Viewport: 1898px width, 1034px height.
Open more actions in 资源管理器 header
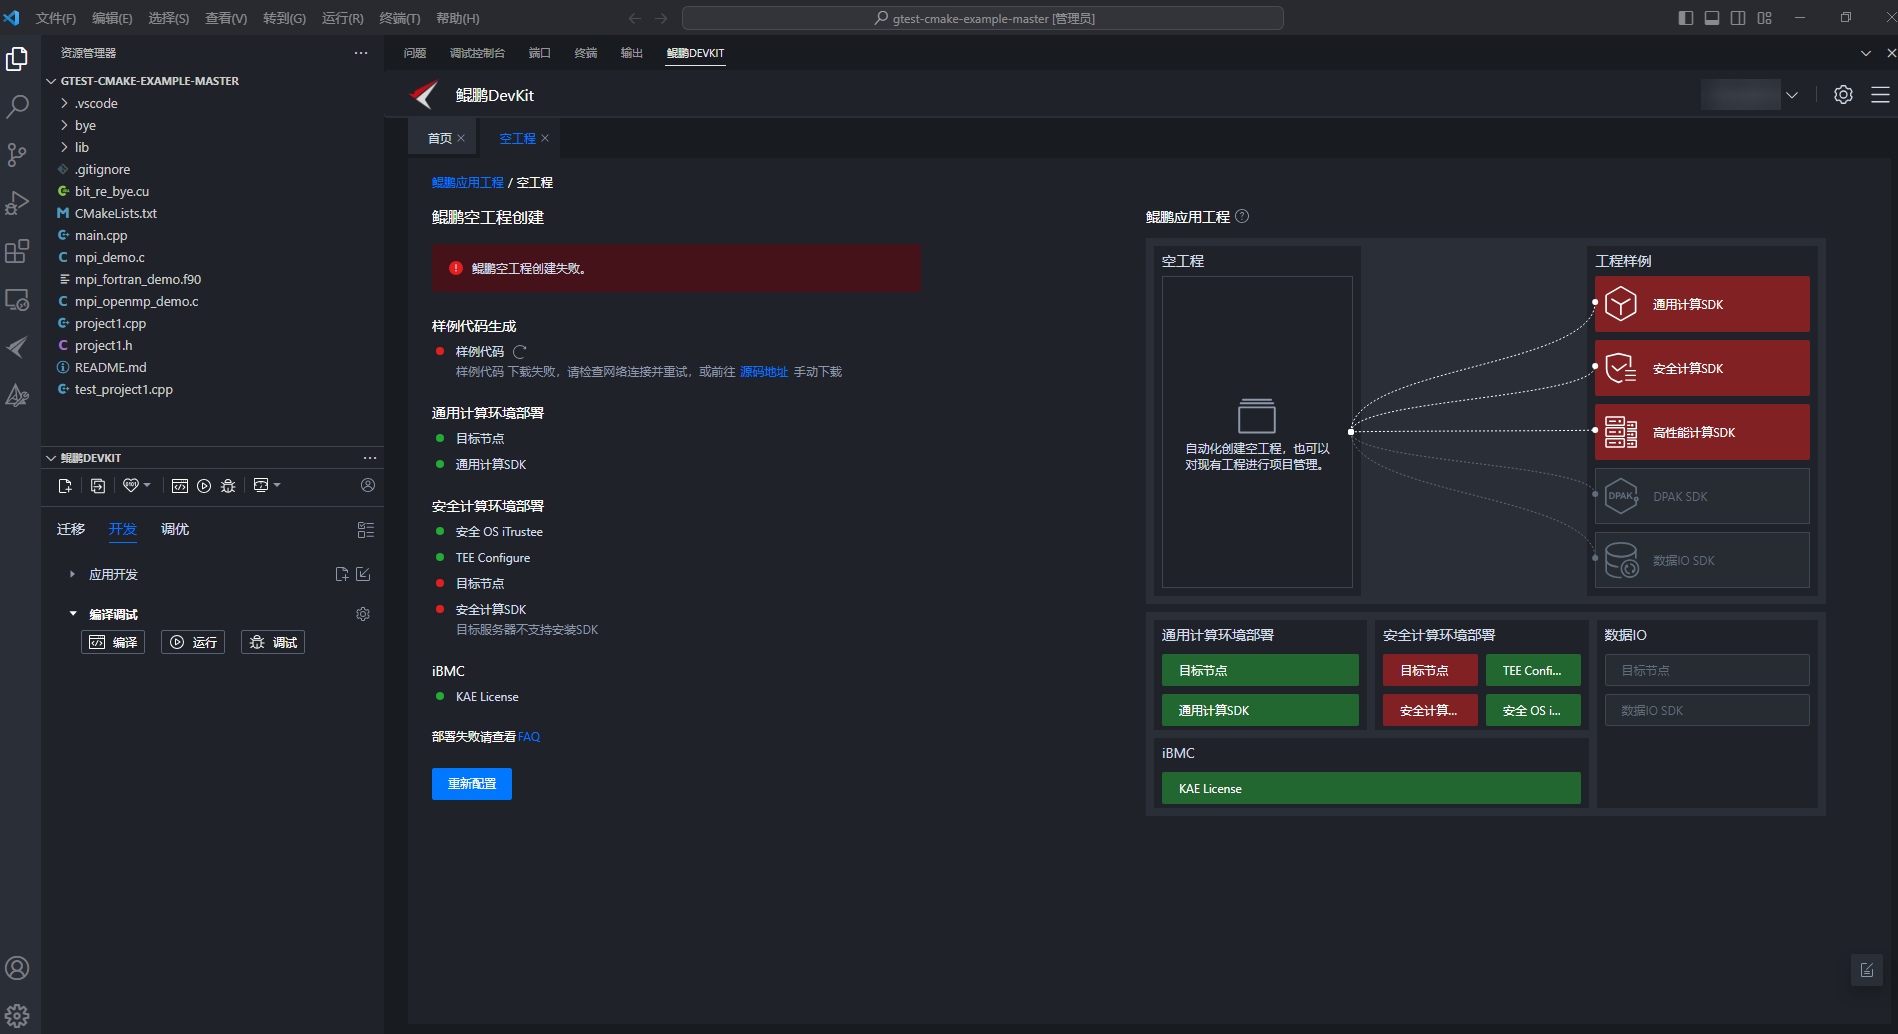point(361,53)
